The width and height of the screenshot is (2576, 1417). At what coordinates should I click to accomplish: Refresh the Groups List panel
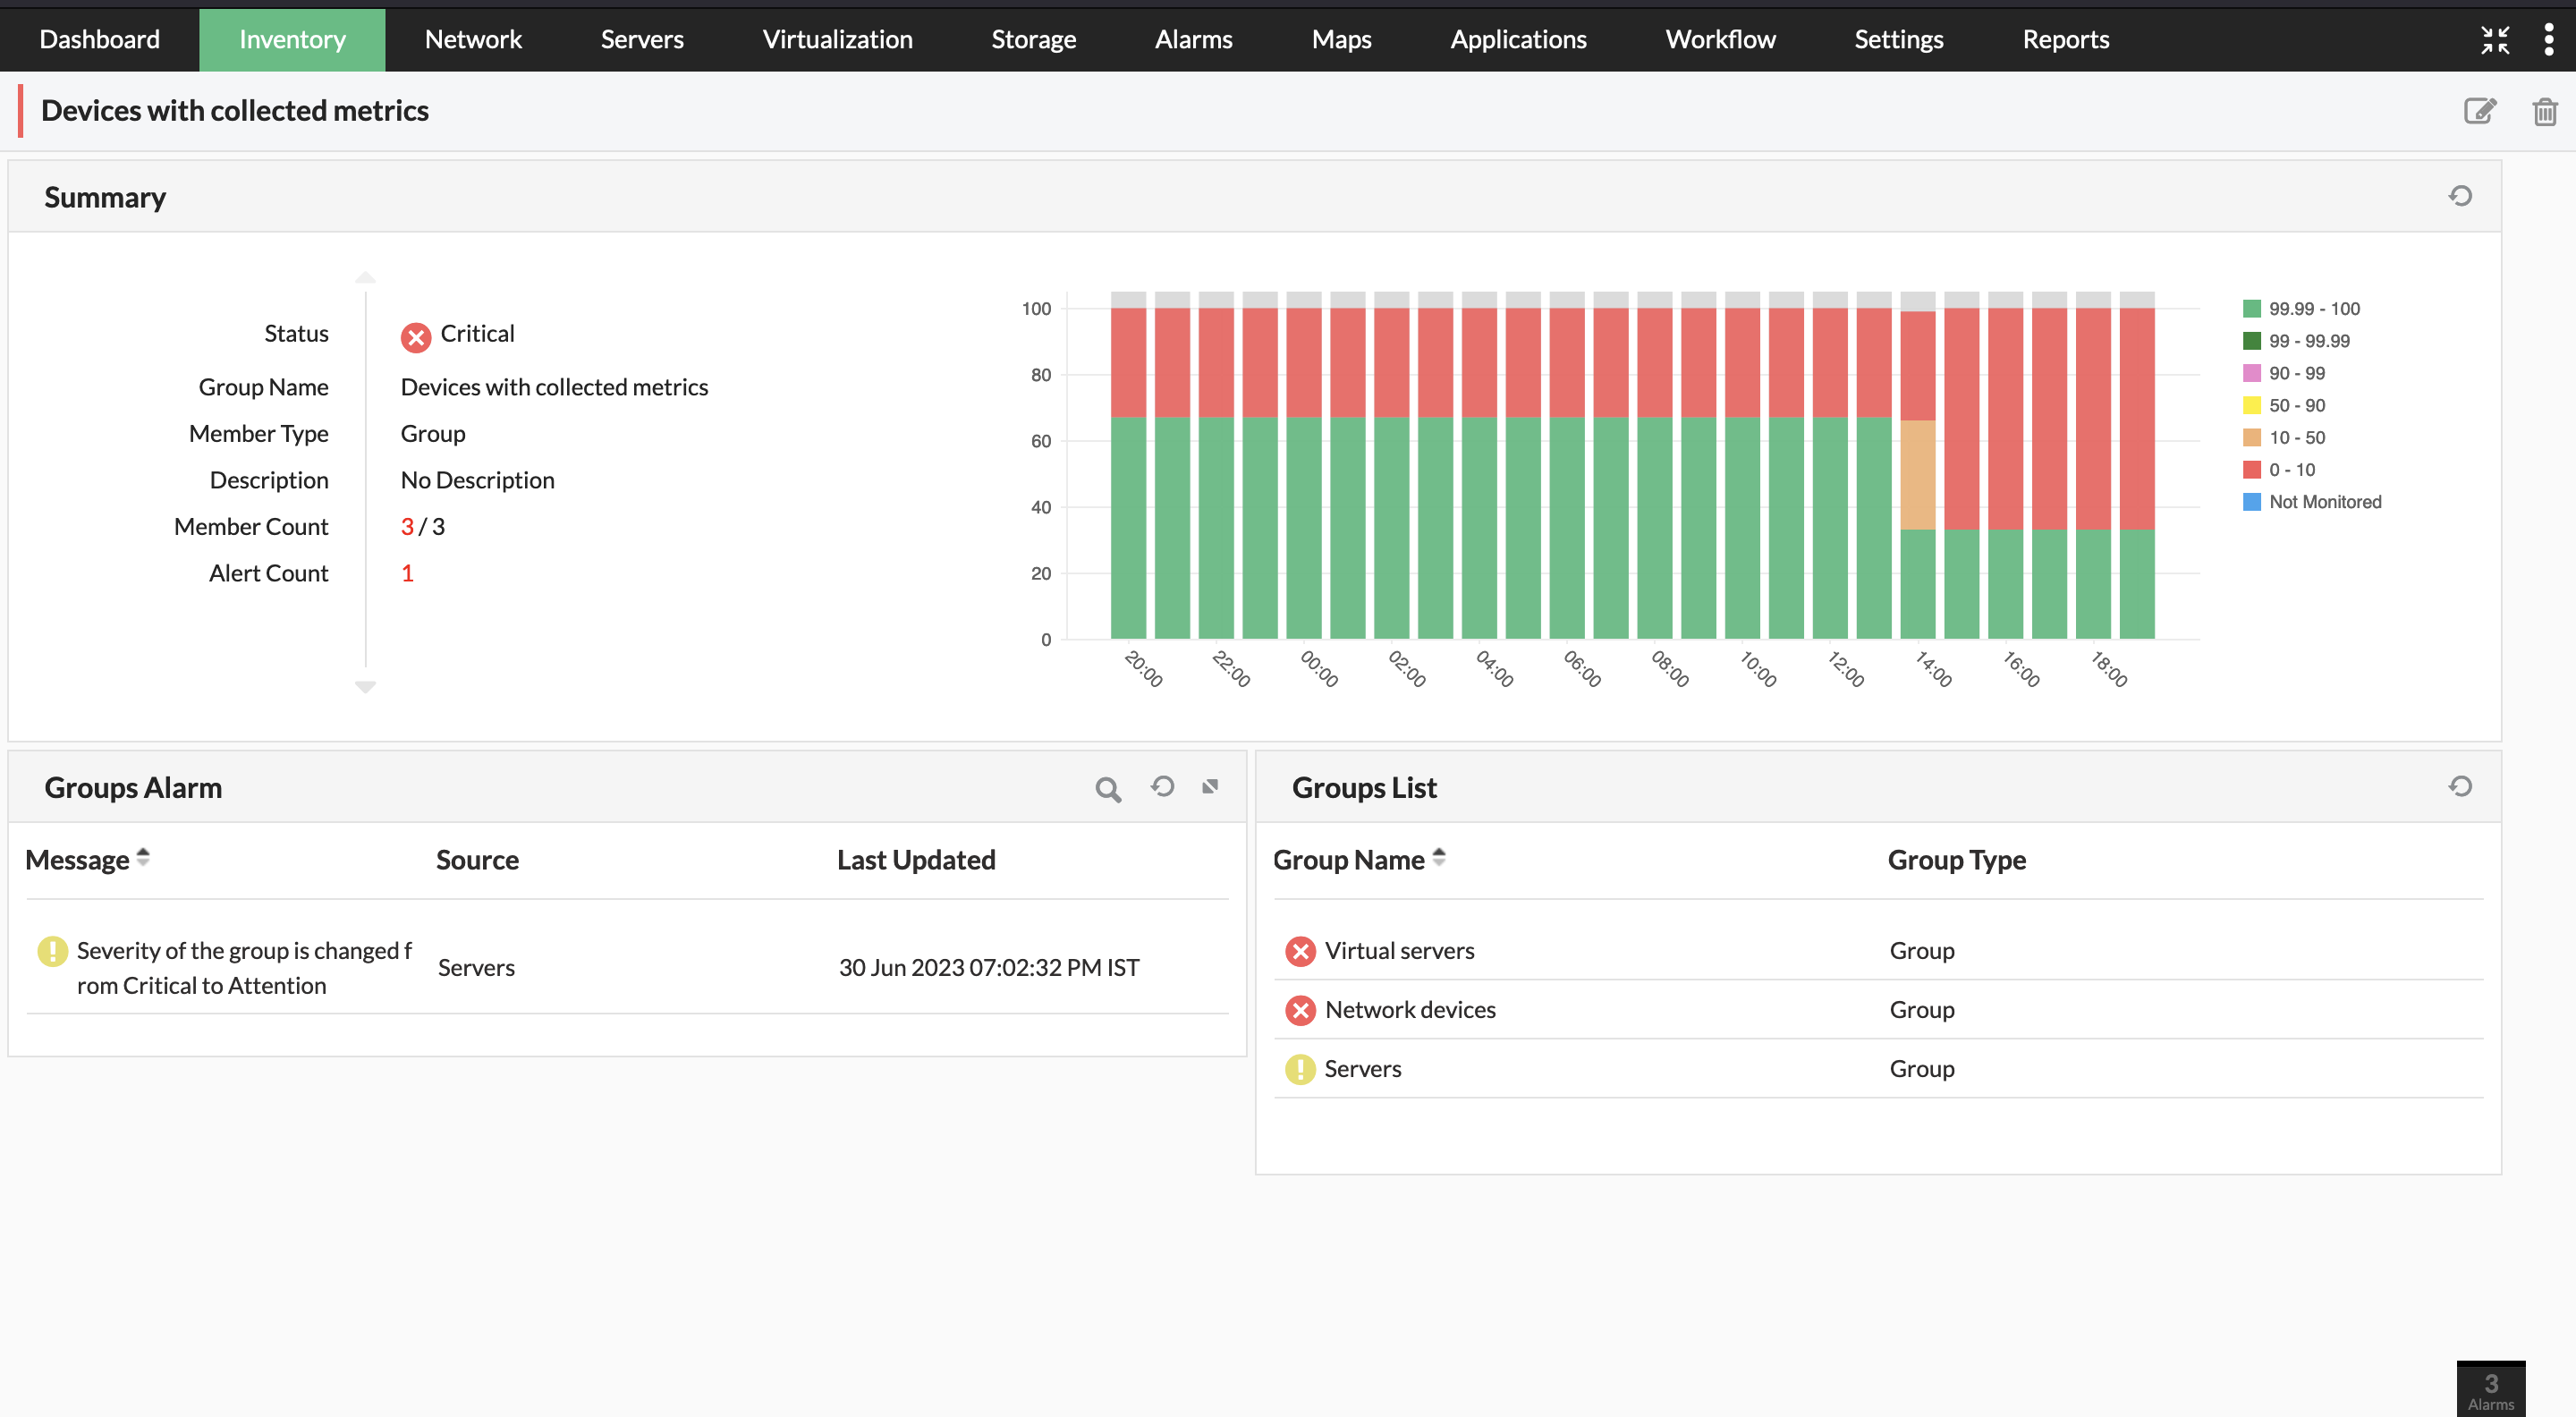(x=2460, y=787)
